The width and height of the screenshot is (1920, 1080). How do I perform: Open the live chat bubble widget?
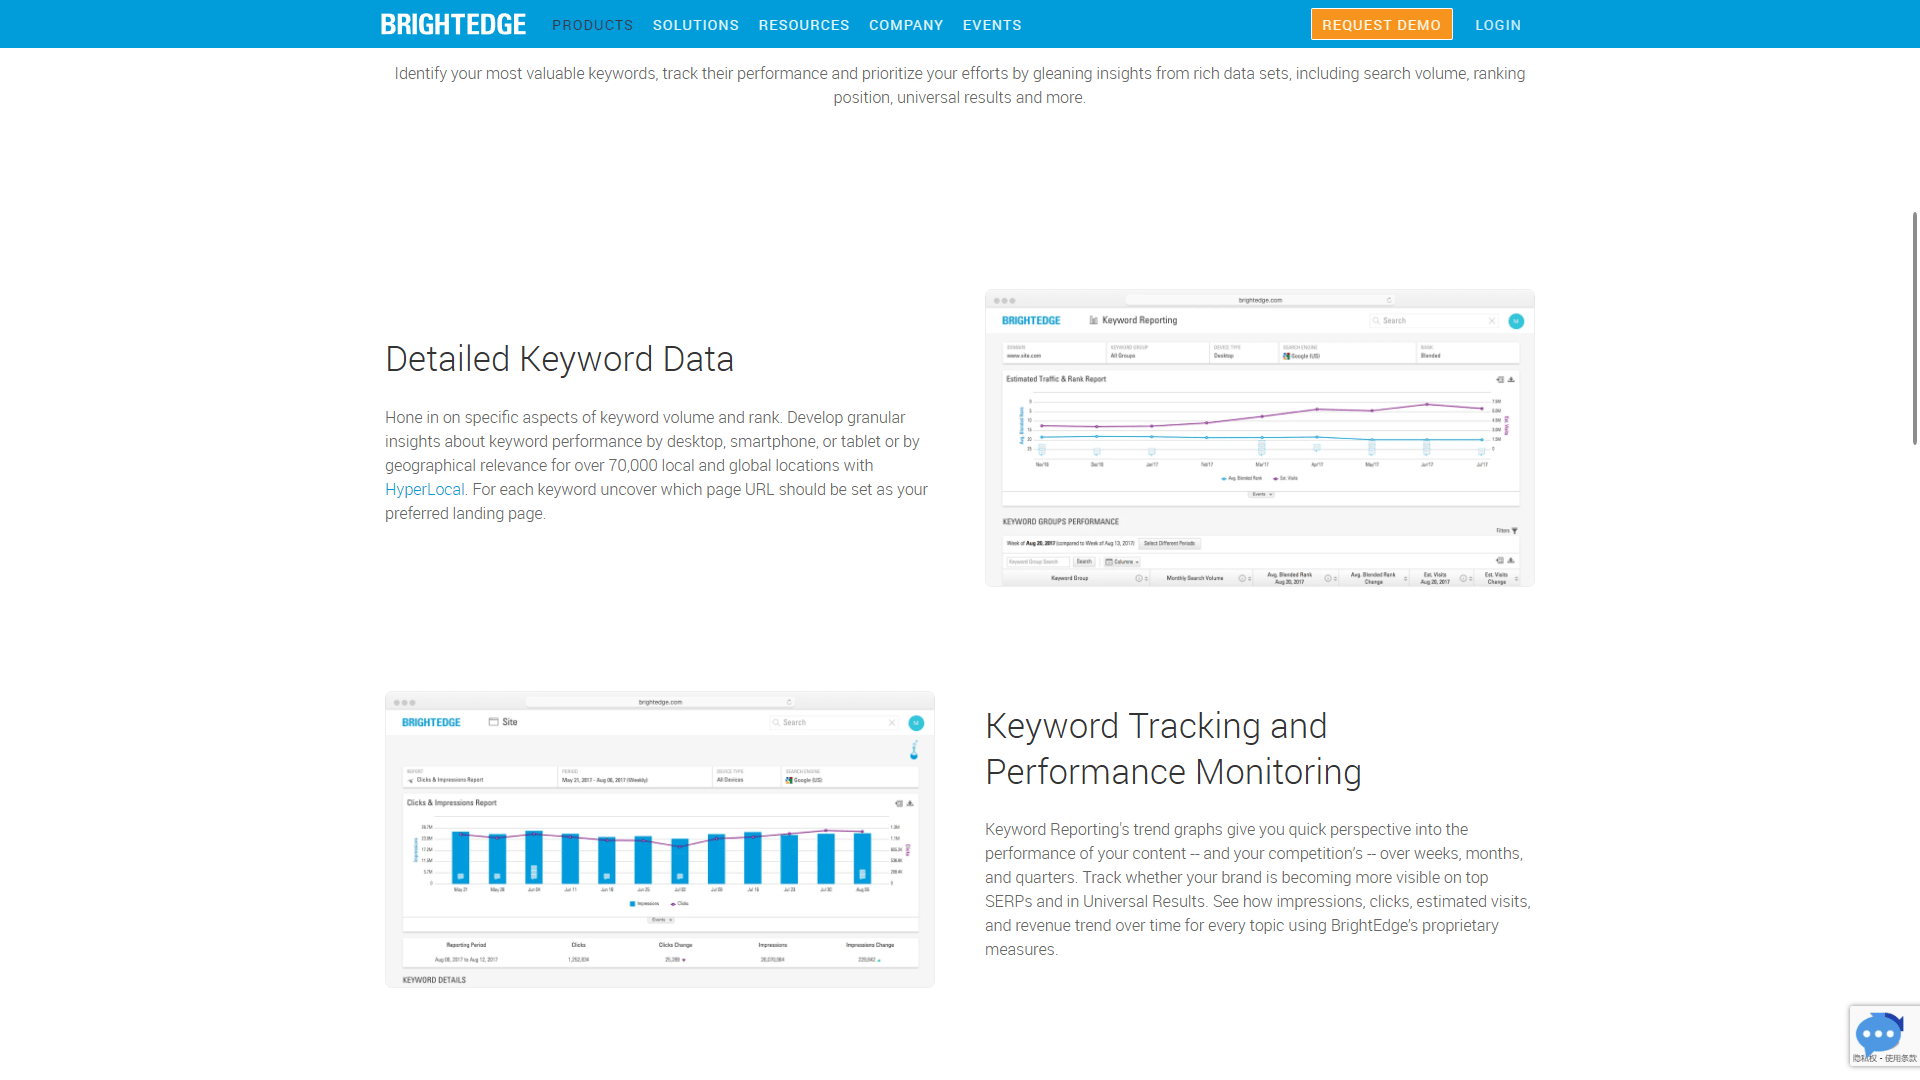point(1877,1033)
